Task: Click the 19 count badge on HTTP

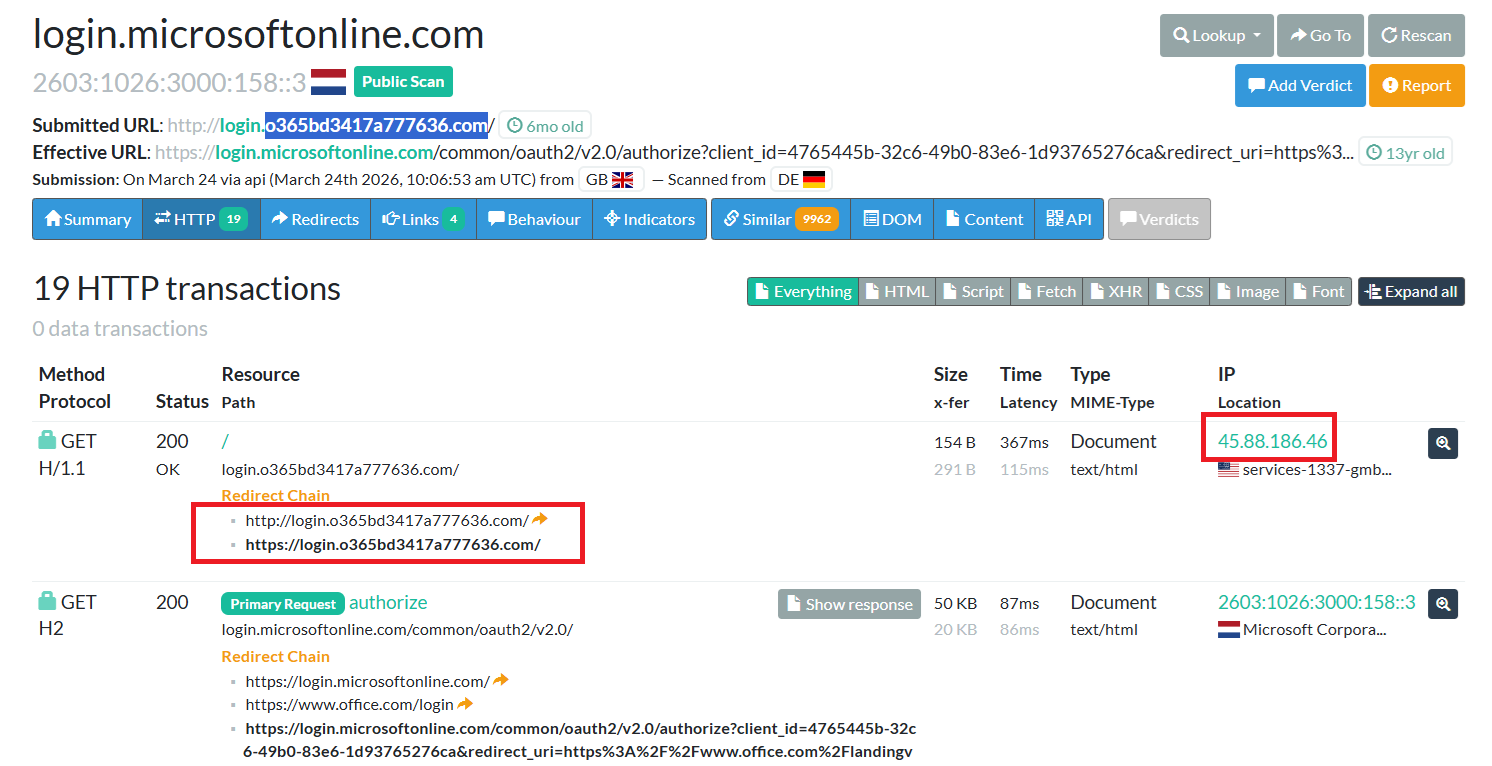Action: click(x=233, y=219)
